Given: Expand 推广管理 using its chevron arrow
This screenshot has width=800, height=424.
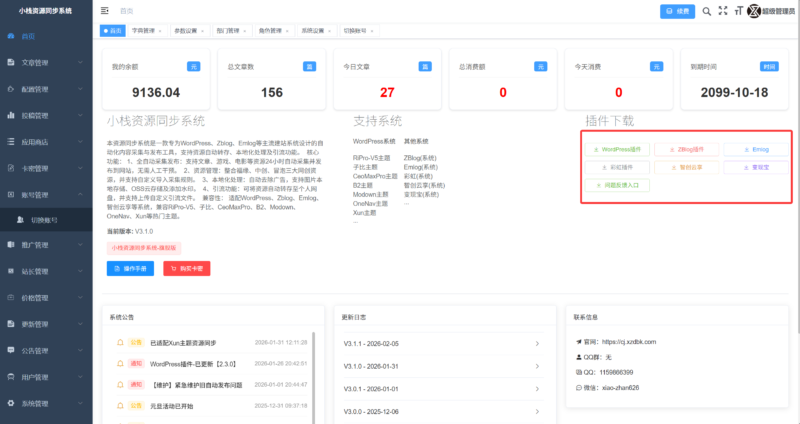Looking at the screenshot, I should pos(80,245).
